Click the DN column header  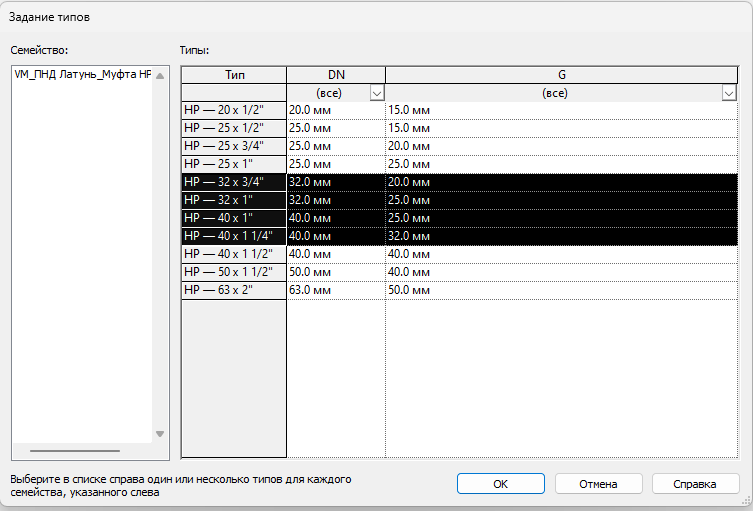point(336,75)
